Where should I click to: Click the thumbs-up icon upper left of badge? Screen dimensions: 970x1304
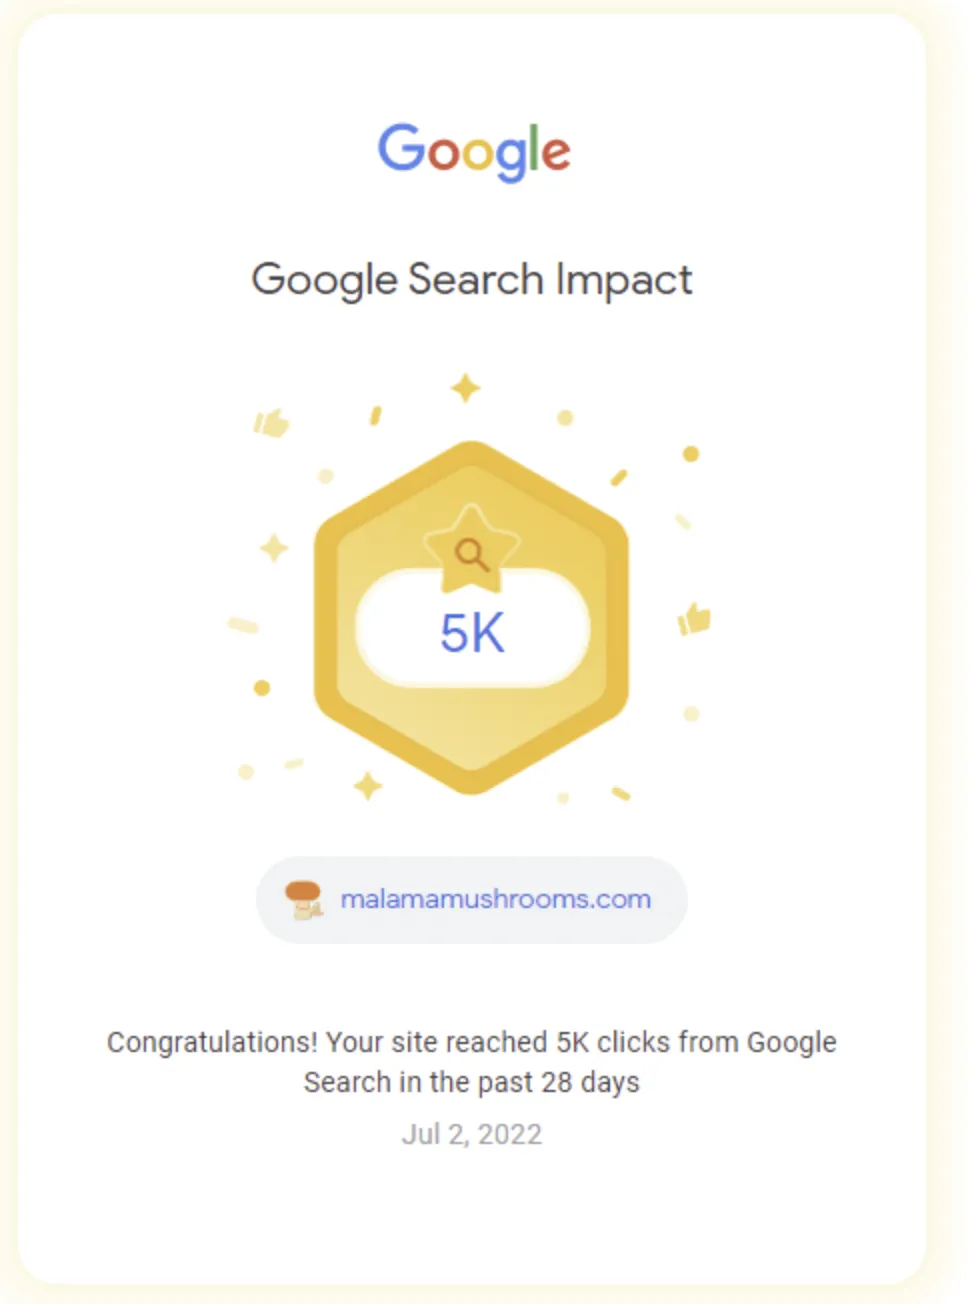271,423
